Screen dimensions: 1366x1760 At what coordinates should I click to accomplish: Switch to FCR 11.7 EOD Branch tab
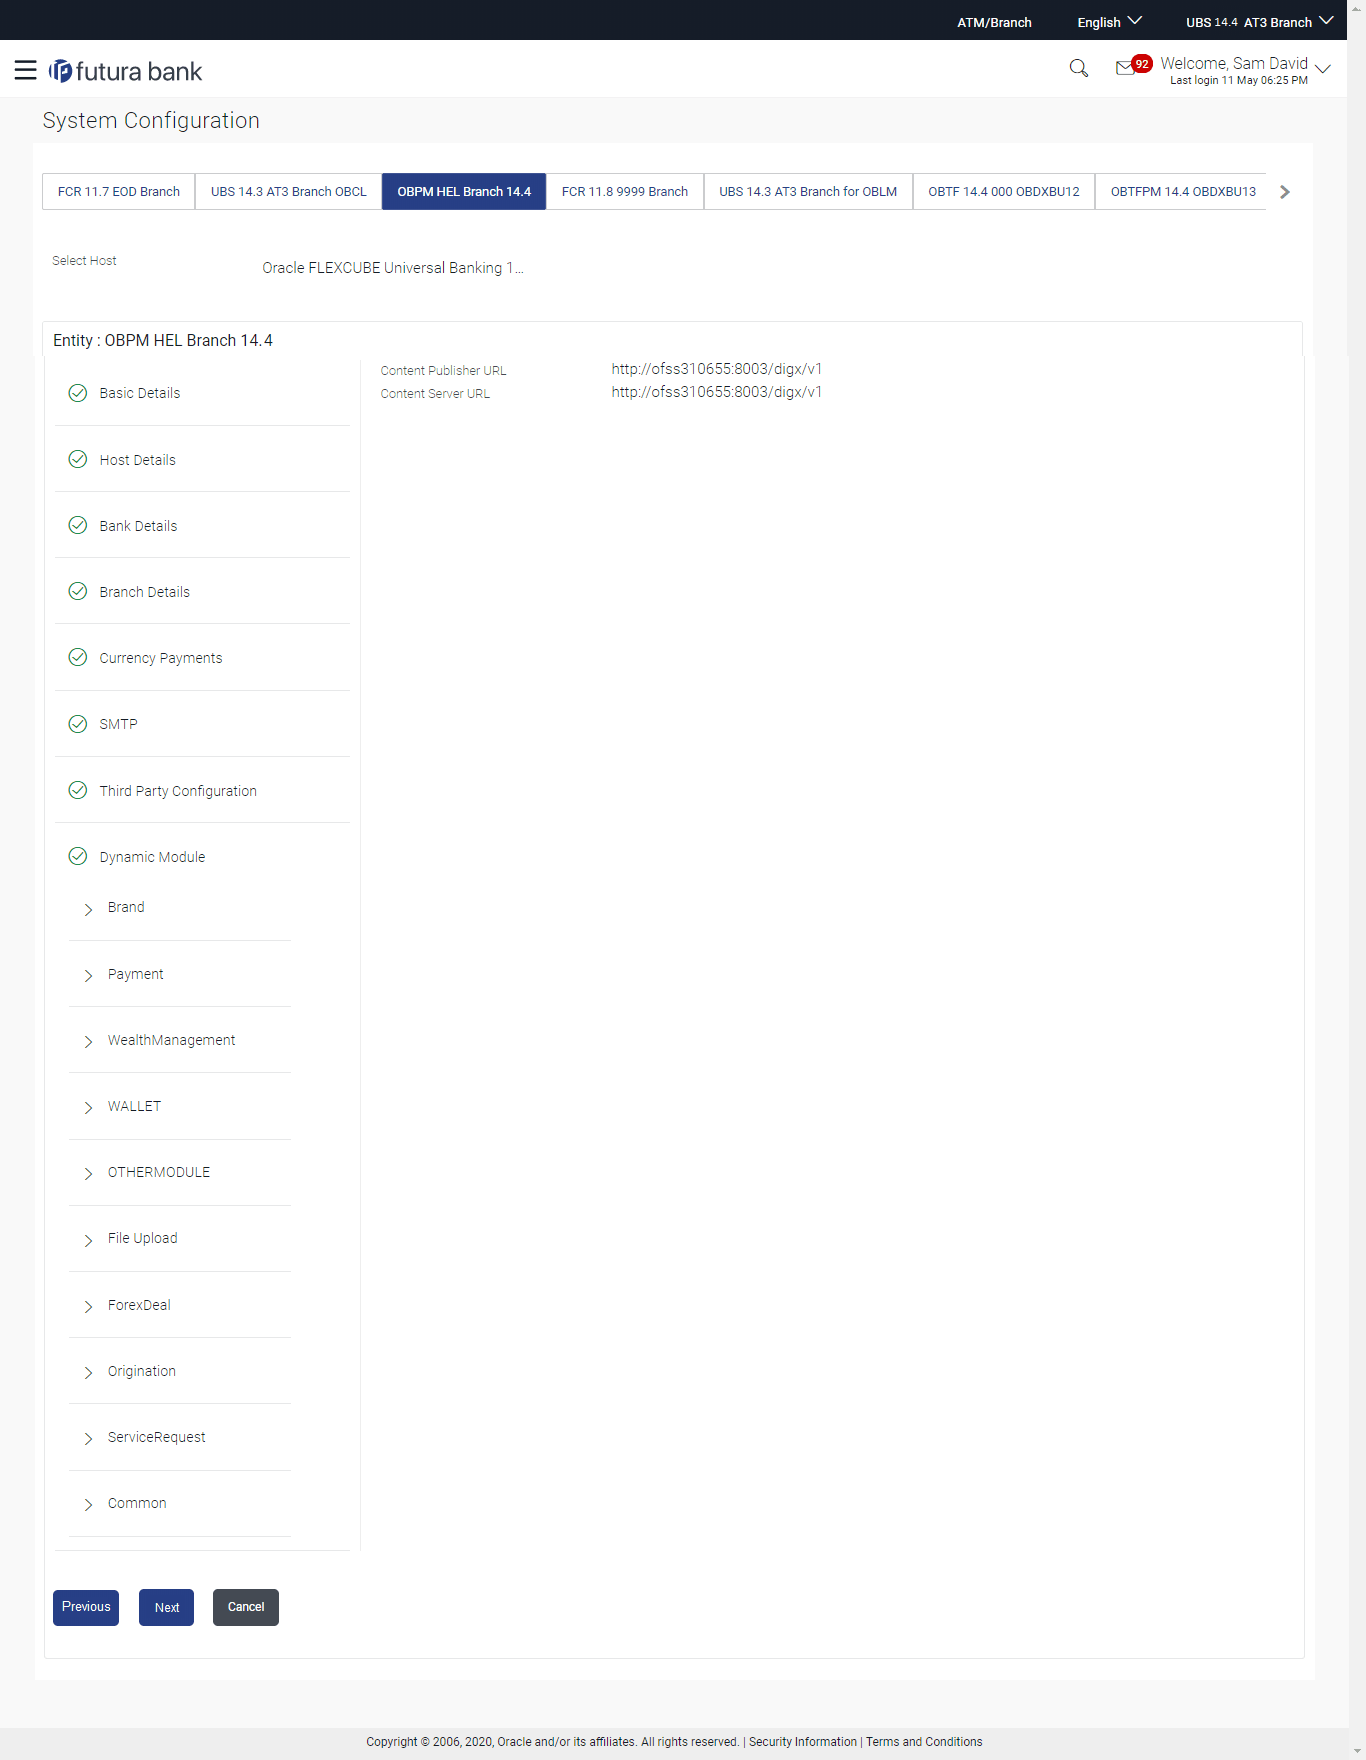(119, 191)
